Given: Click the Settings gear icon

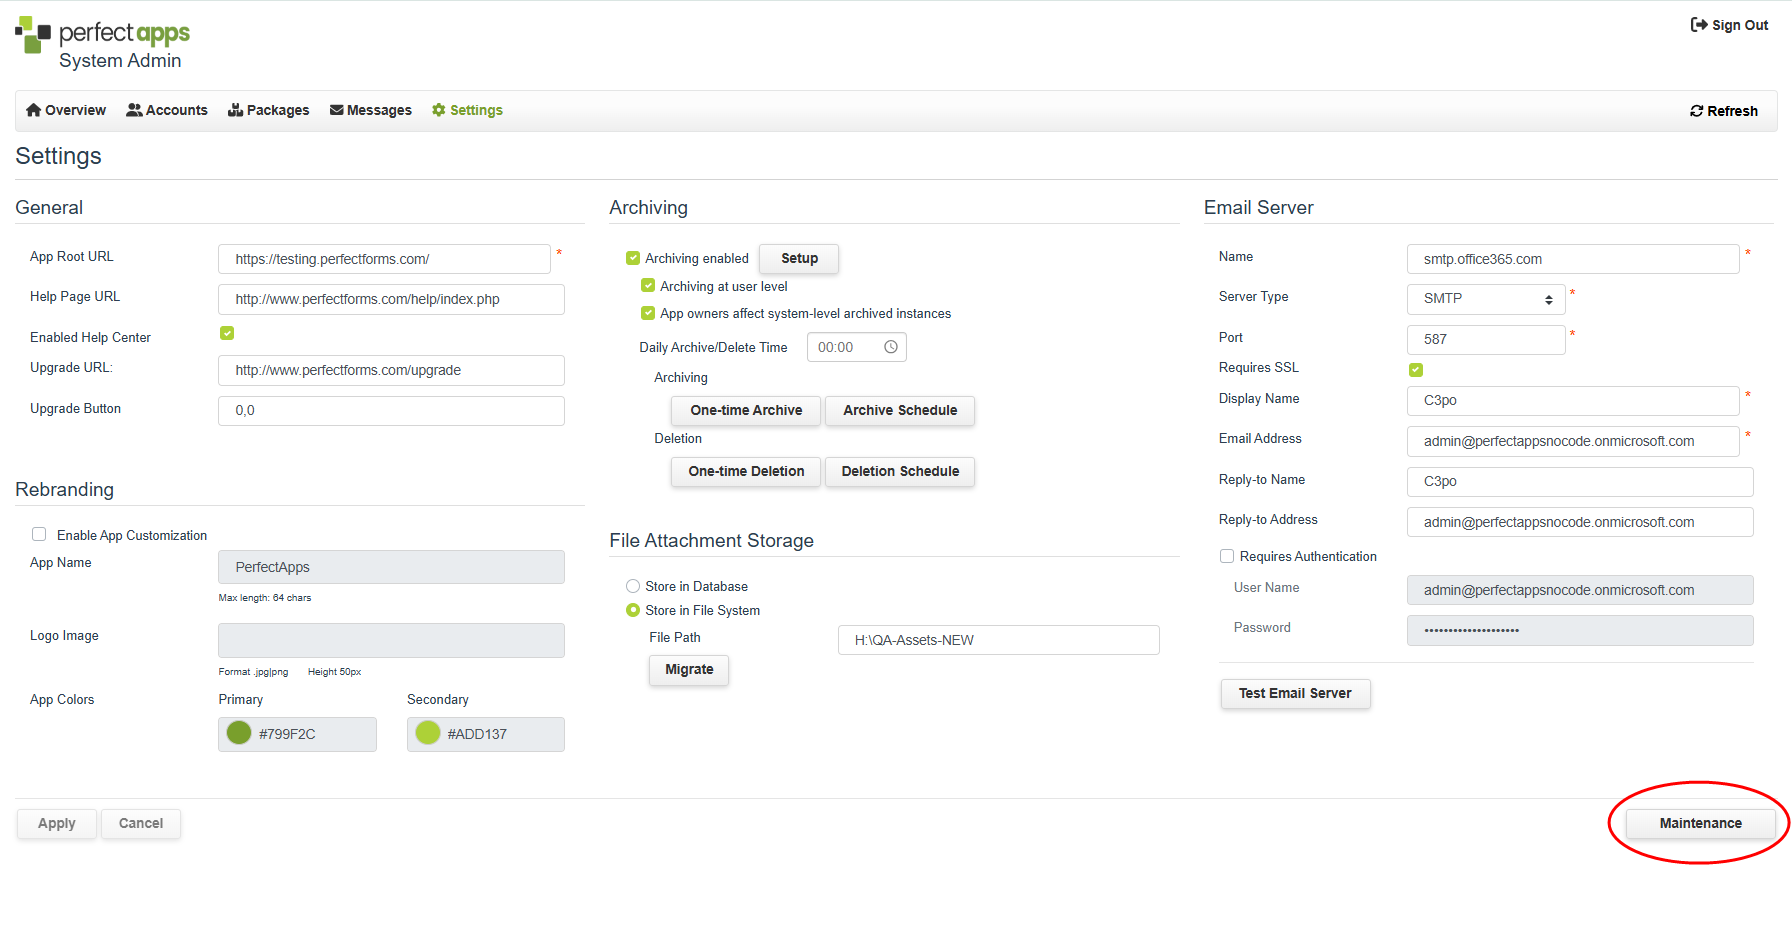Looking at the screenshot, I should [x=439, y=110].
